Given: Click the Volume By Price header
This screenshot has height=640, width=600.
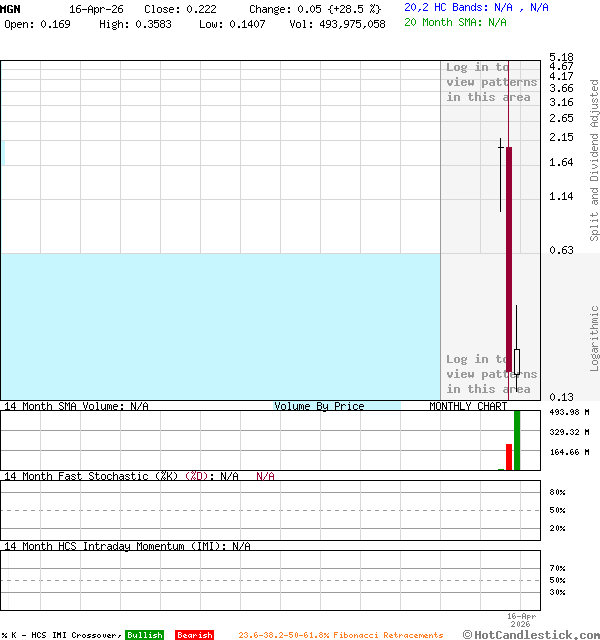Looking at the screenshot, I should coord(319,406).
